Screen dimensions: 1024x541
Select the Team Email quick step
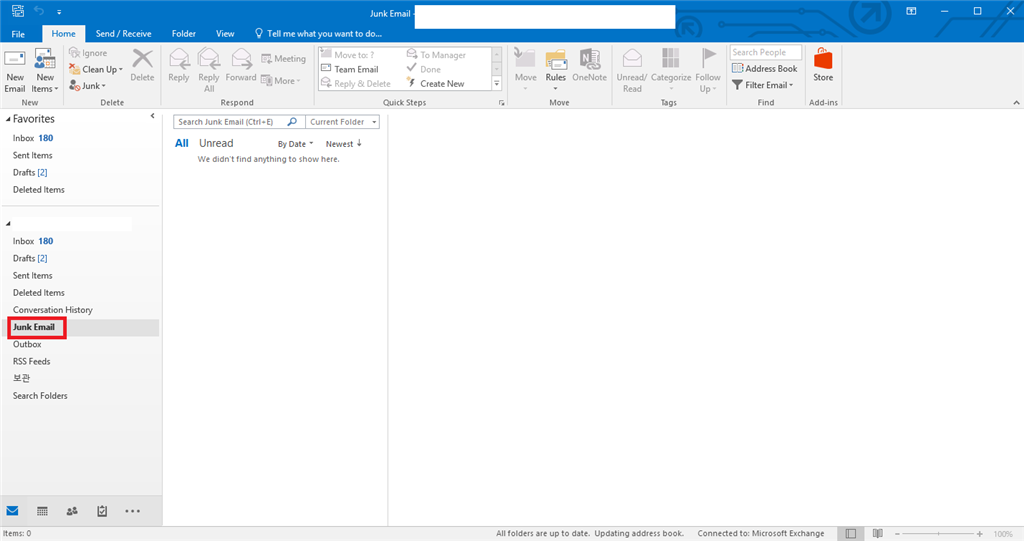coord(350,69)
